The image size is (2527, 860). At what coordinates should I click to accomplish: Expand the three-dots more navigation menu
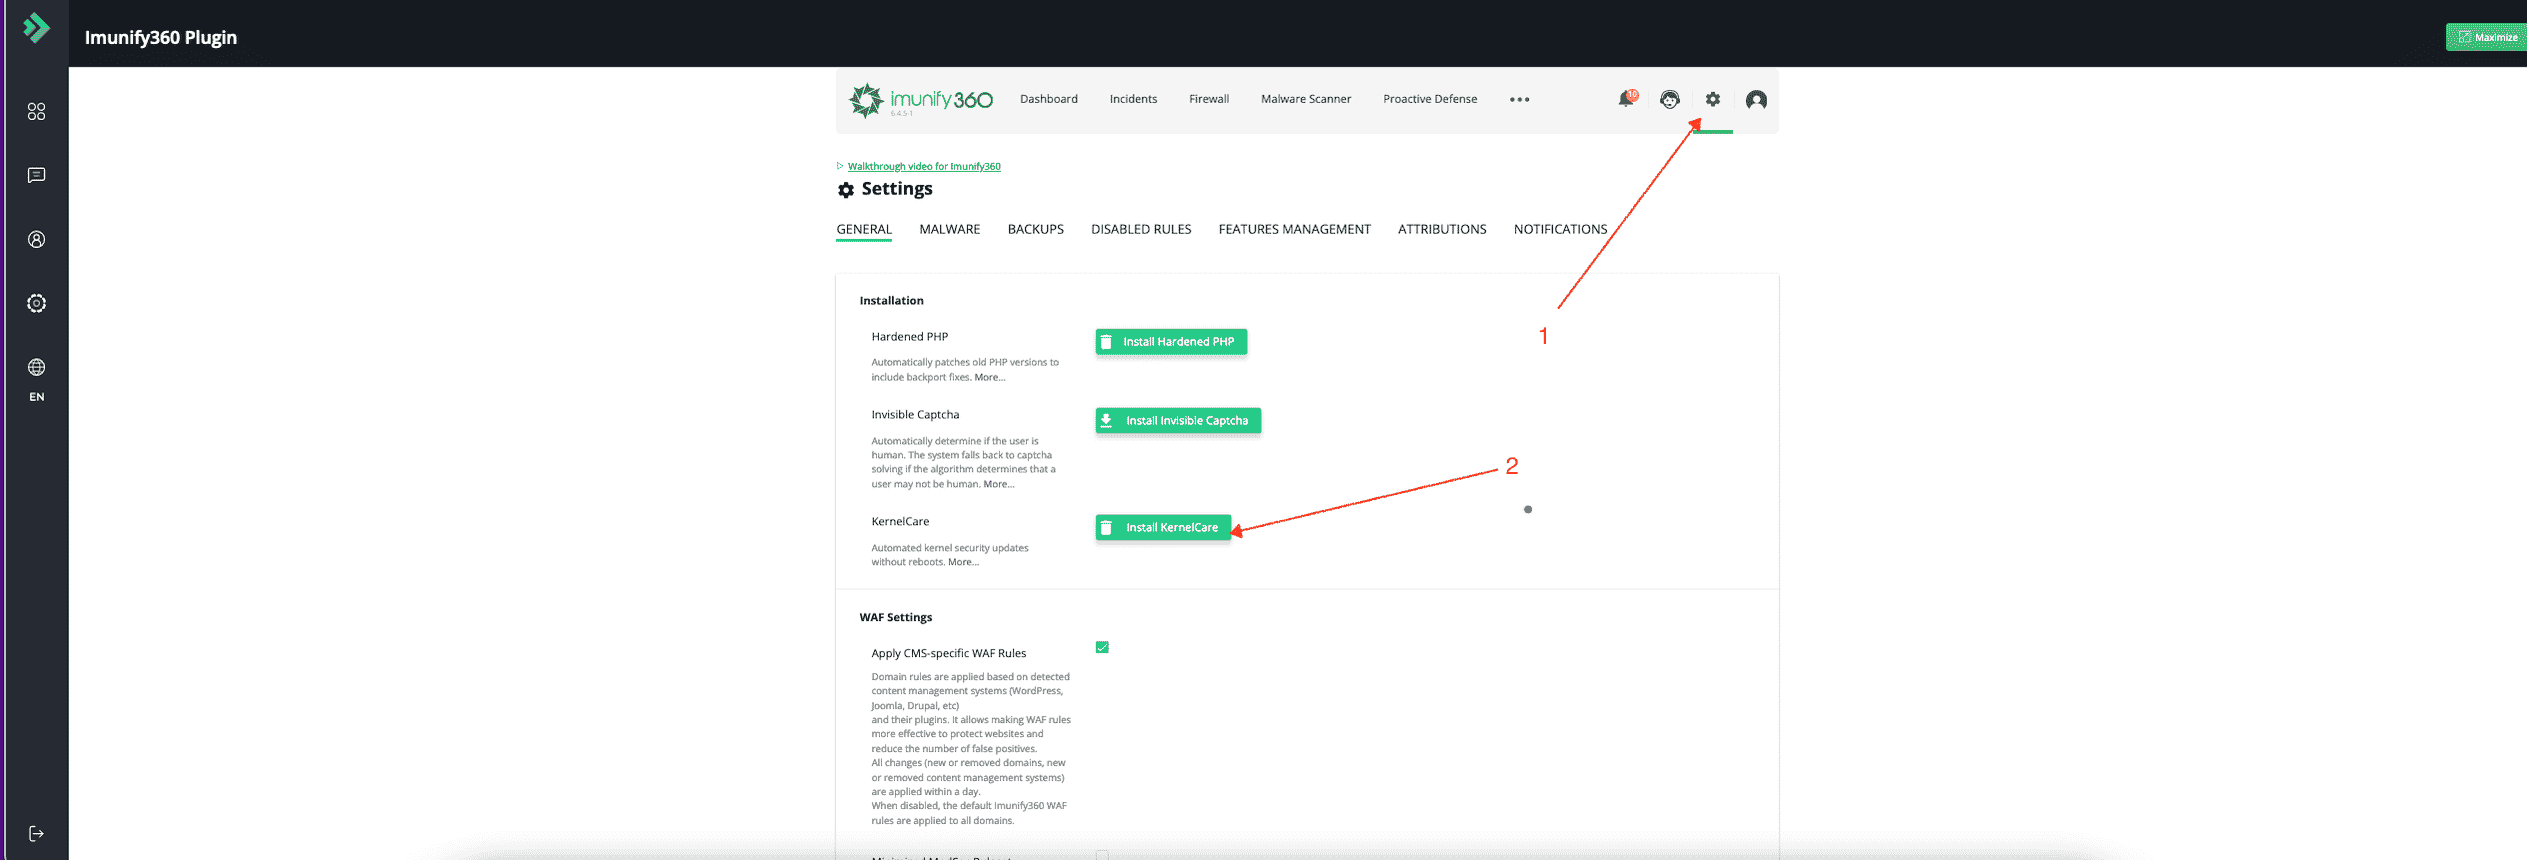[1519, 99]
